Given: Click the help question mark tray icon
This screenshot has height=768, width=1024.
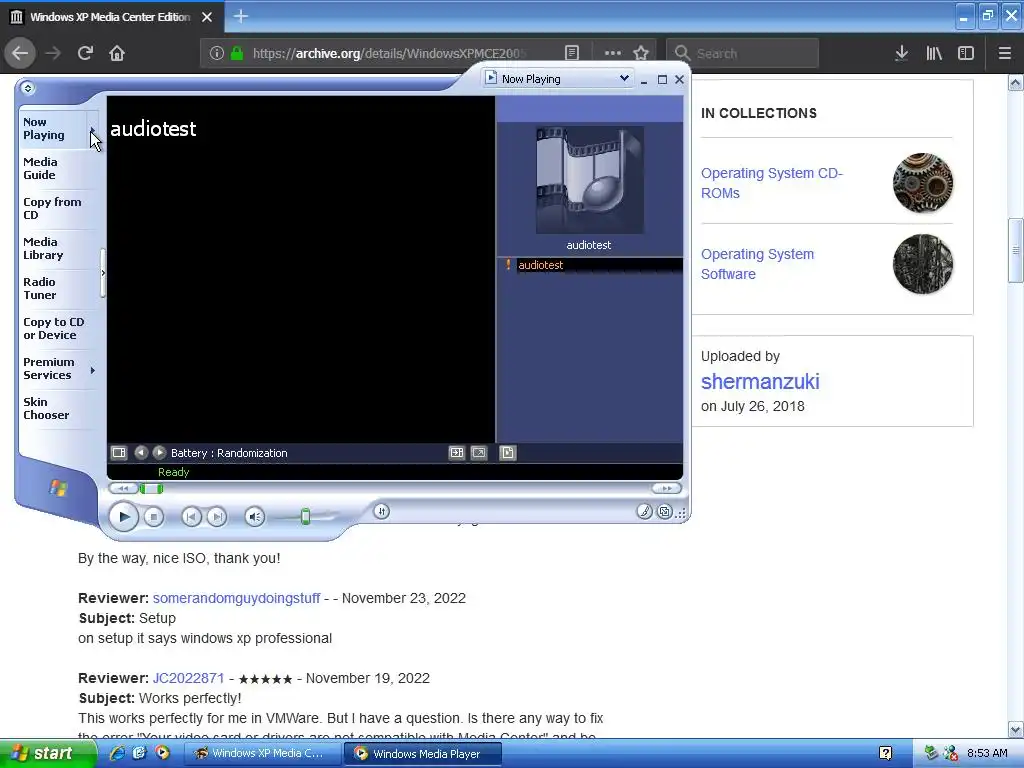Looking at the screenshot, I should pyautogui.click(x=886, y=753).
